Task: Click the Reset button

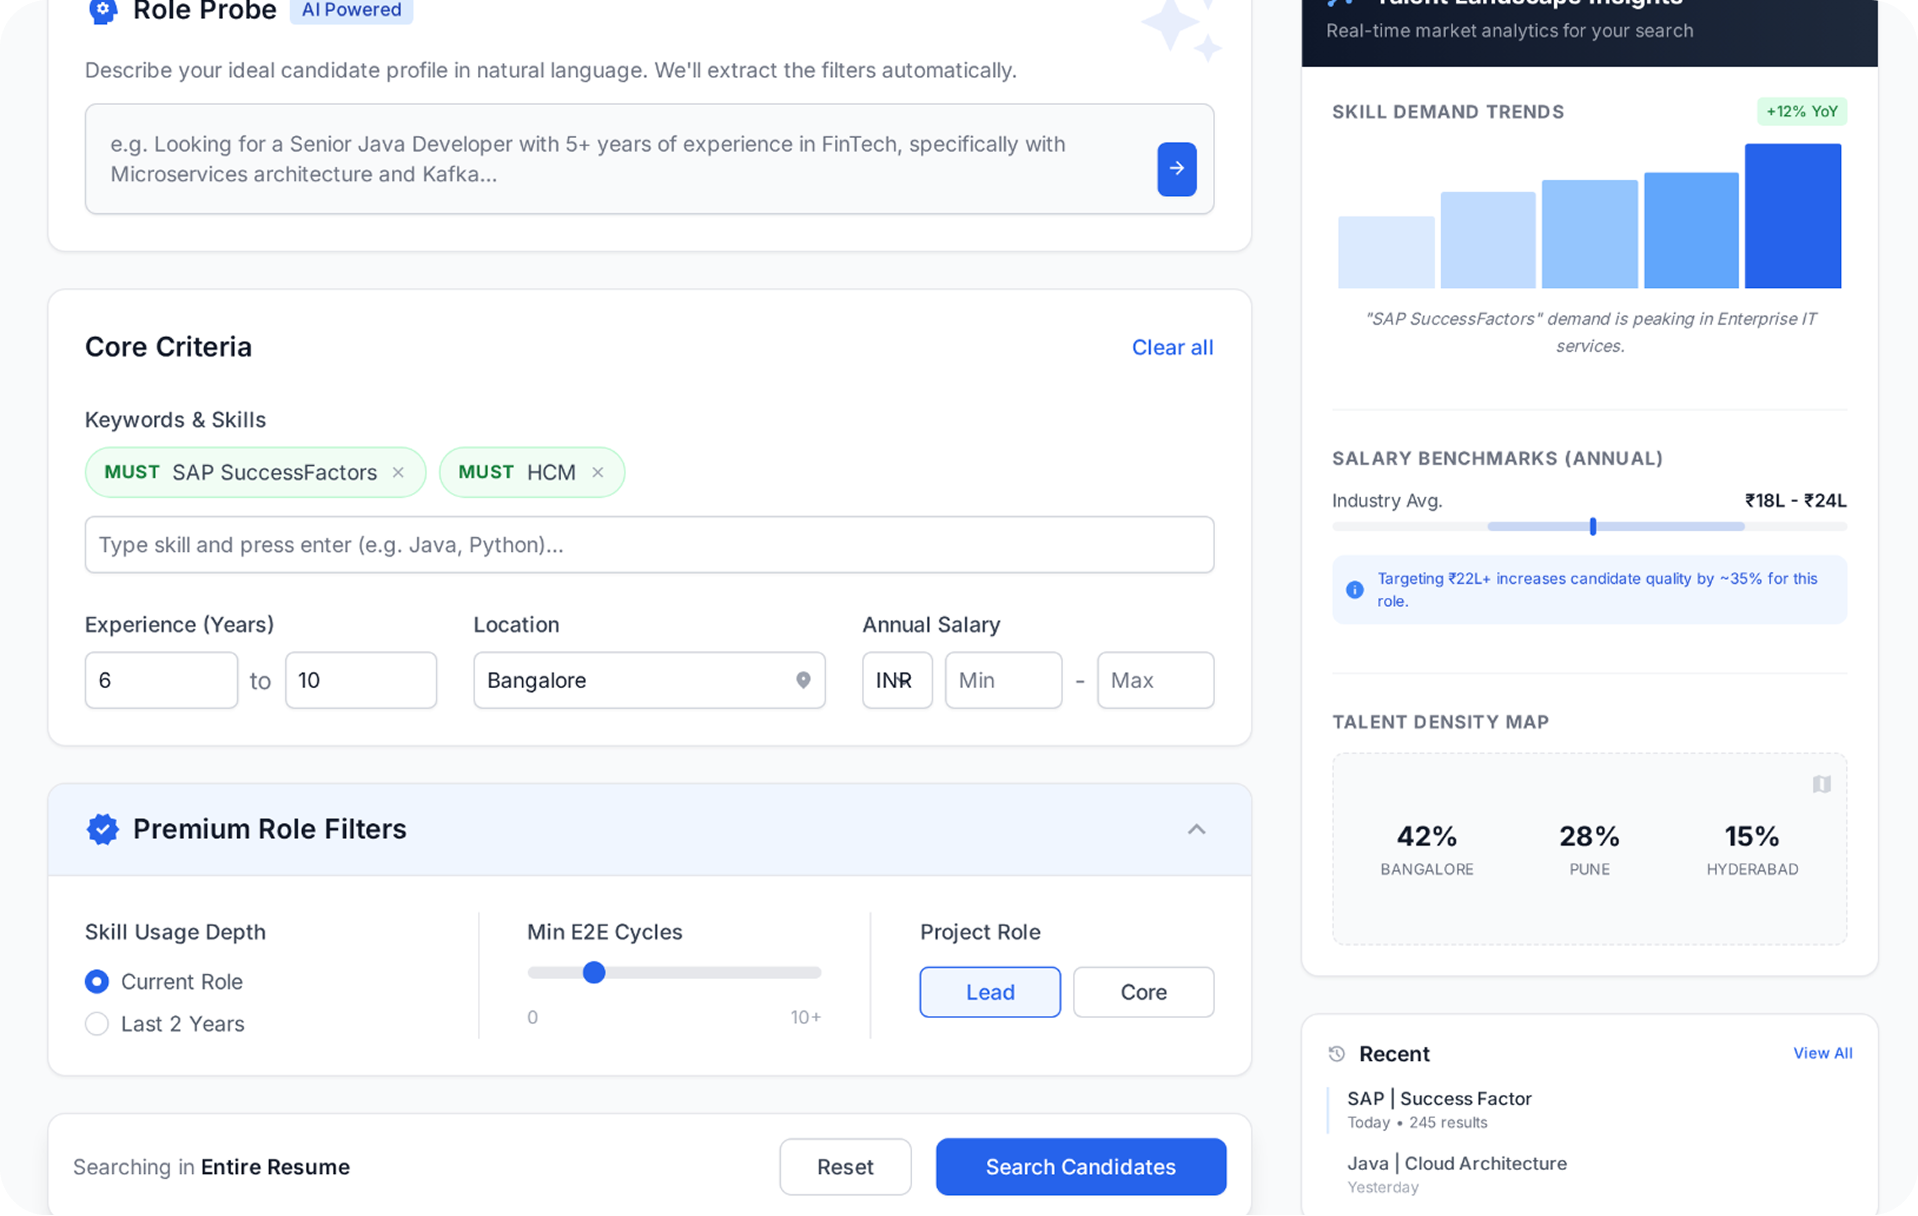Action: click(x=845, y=1167)
